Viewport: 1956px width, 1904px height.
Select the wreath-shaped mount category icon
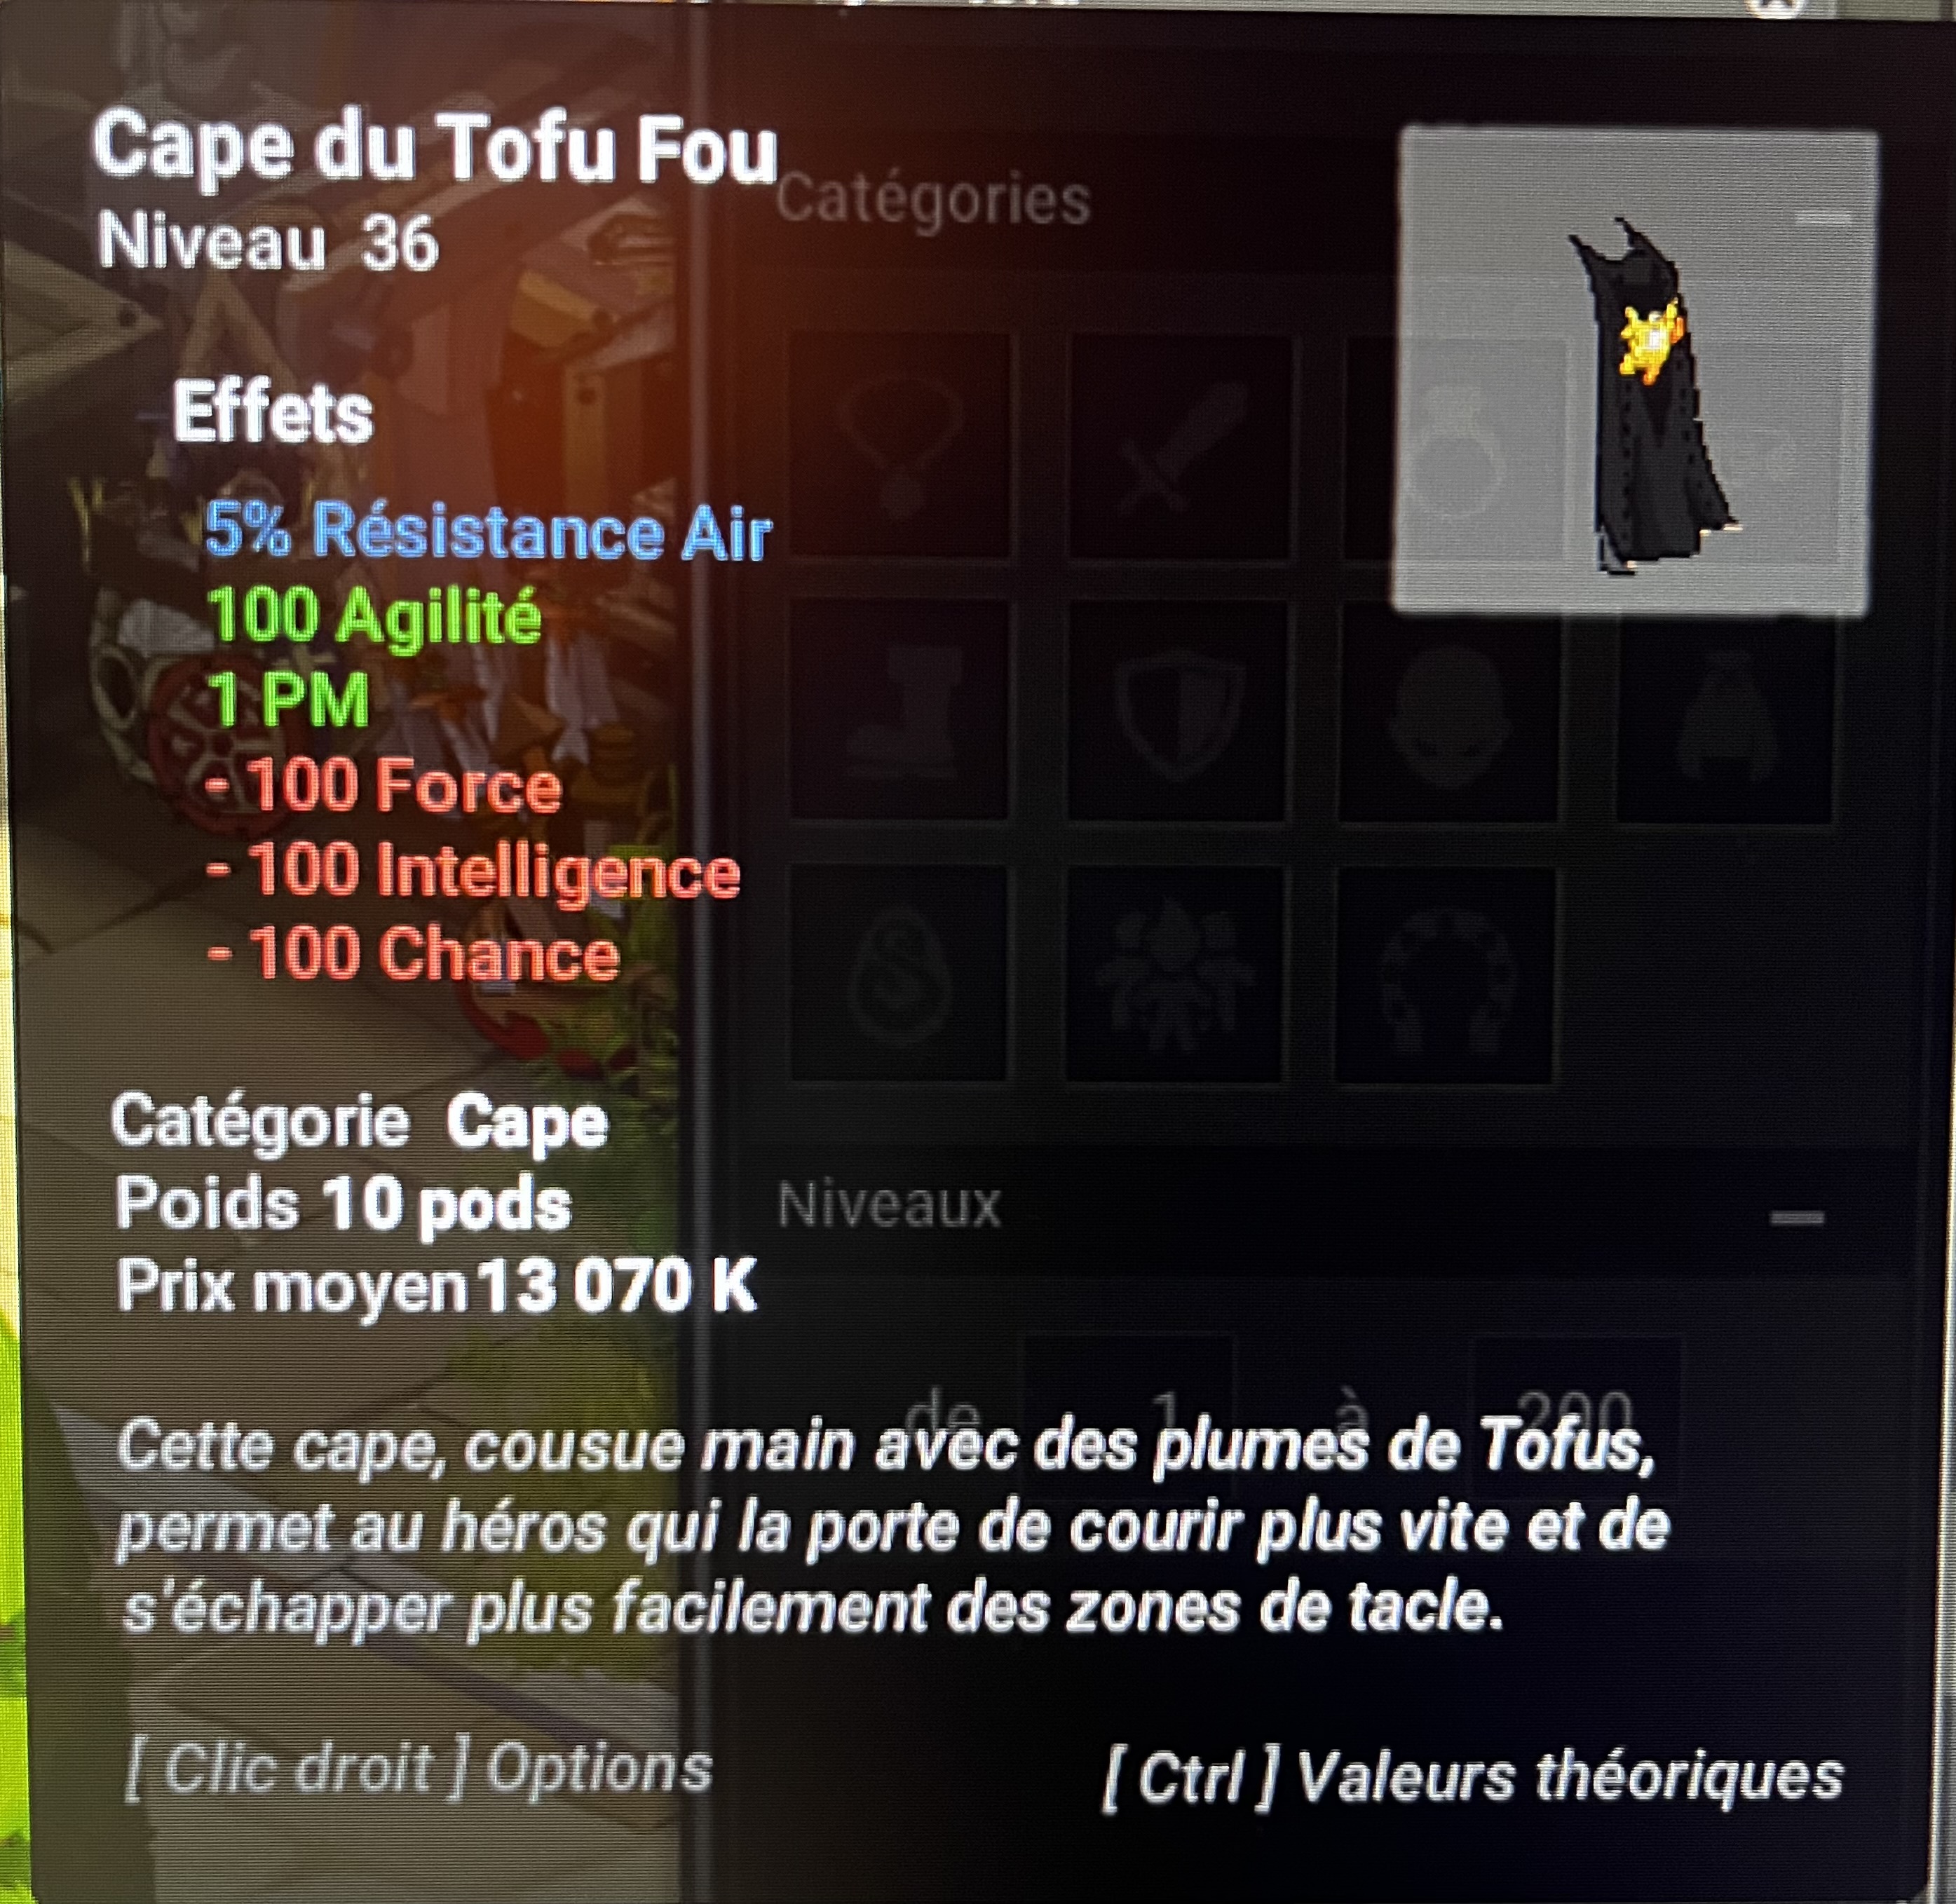(x=1446, y=974)
